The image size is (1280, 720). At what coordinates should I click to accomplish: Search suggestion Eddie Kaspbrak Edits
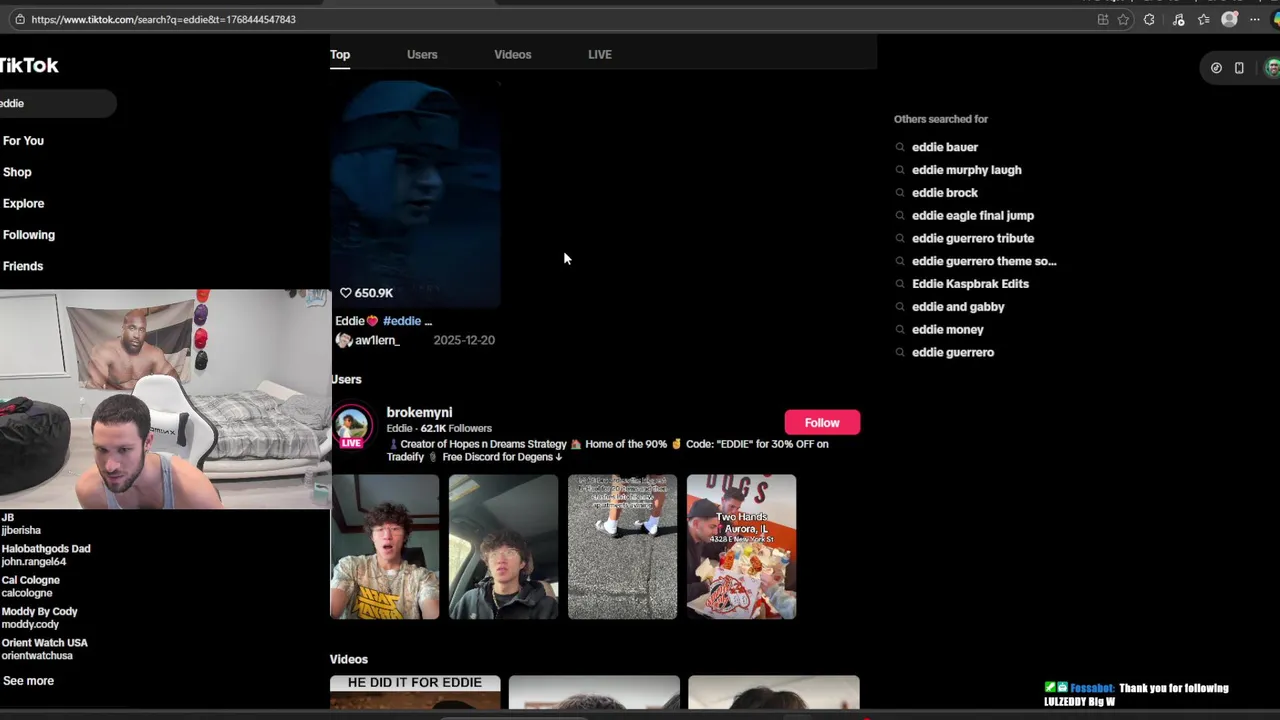coord(970,284)
